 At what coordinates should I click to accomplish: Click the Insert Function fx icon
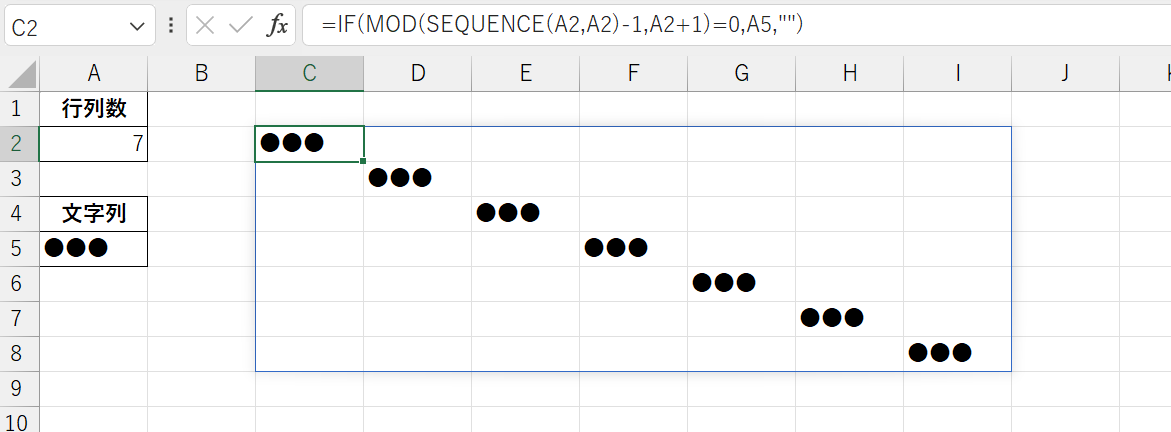tap(277, 26)
